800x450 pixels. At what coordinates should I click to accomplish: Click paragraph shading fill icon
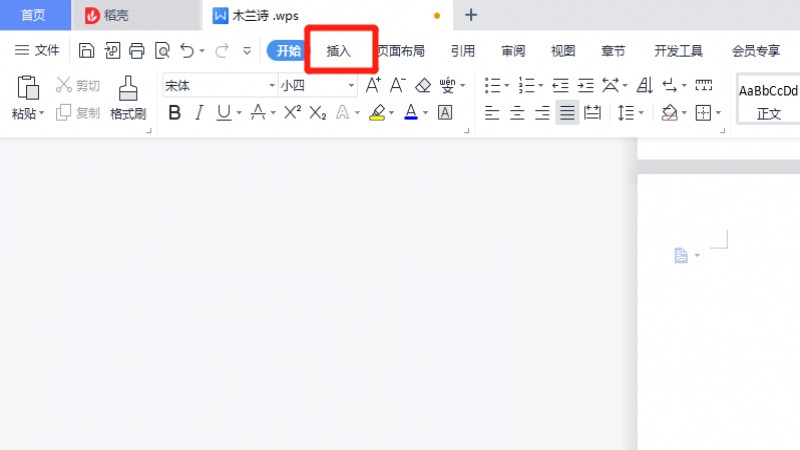(x=669, y=112)
